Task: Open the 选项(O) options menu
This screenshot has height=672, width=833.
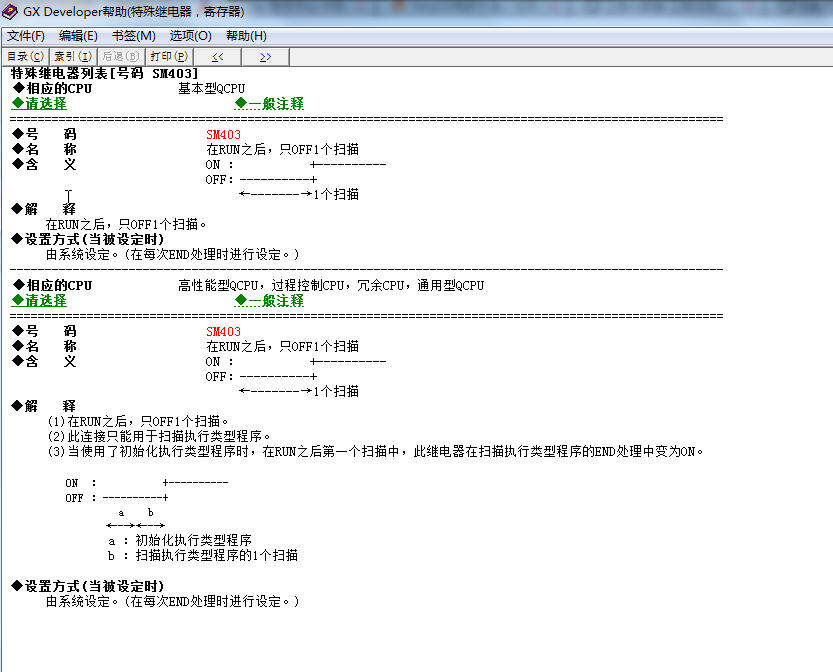Action: 190,36
